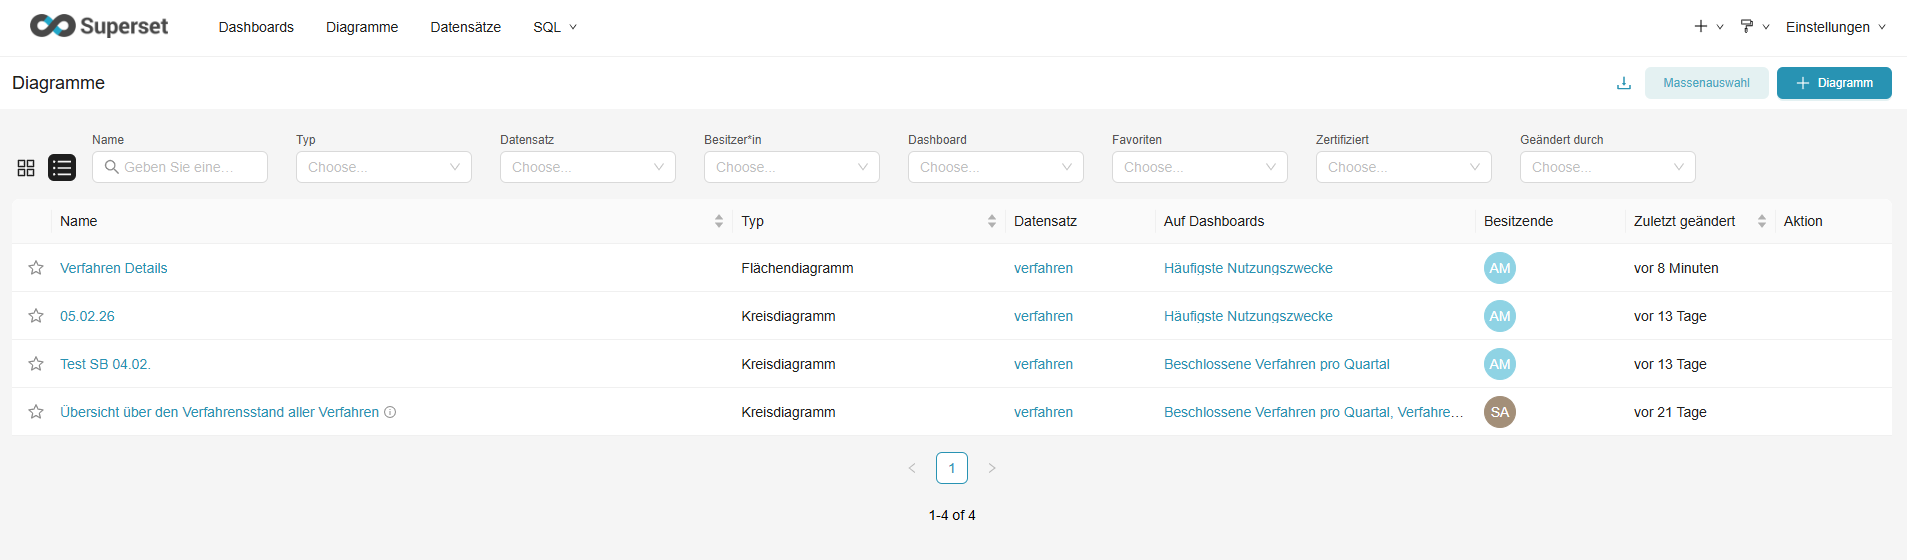
Task: Go to the Dashboards menu
Action: click(x=256, y=27)
